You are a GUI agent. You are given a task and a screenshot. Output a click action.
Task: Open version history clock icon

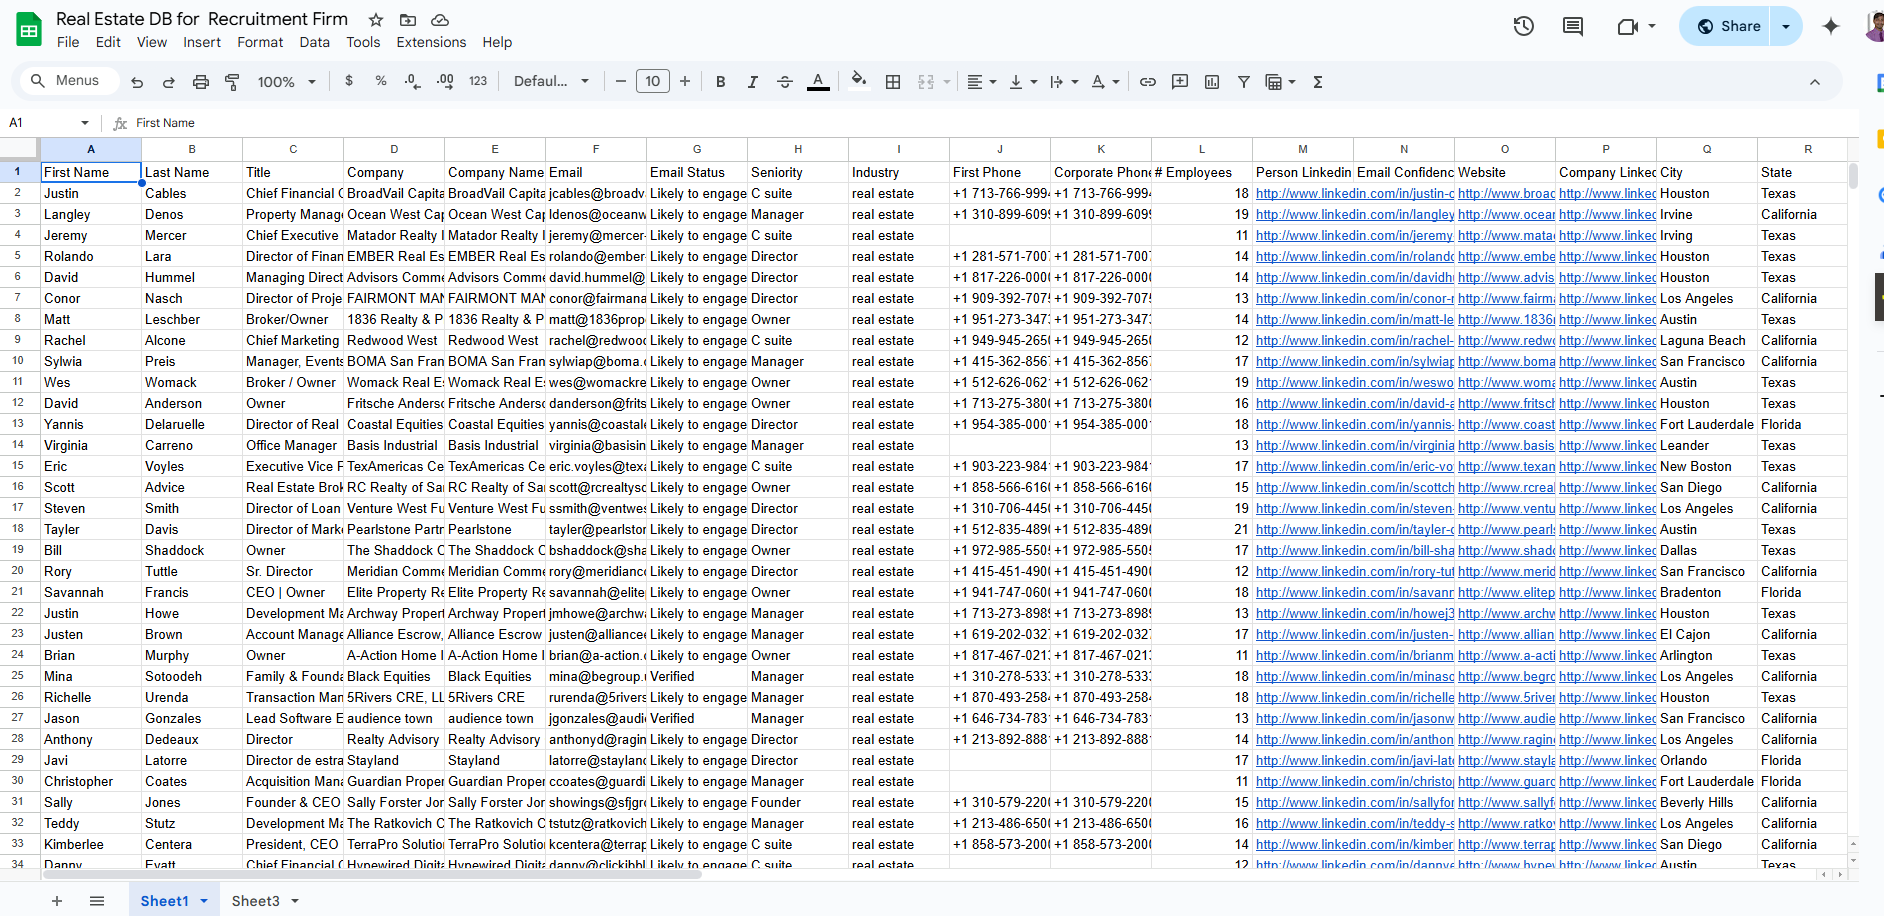(1524, 26)
